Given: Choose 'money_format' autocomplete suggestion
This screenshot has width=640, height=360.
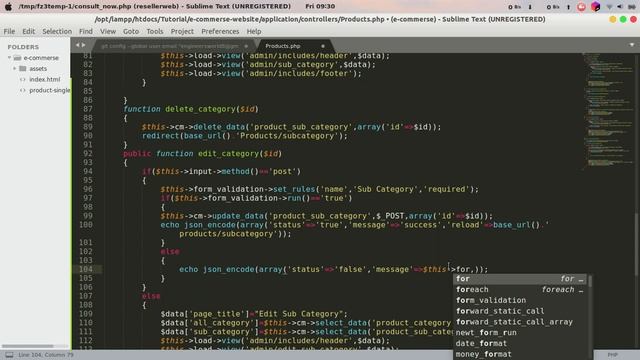Looking at the screenshot, I should (520, 354).
